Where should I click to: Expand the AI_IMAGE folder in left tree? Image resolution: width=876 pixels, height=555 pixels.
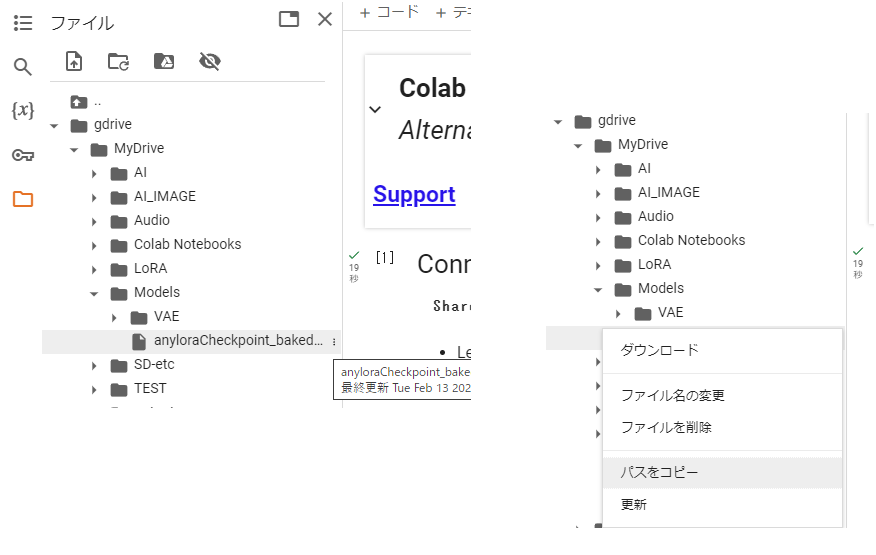point(94,197)
